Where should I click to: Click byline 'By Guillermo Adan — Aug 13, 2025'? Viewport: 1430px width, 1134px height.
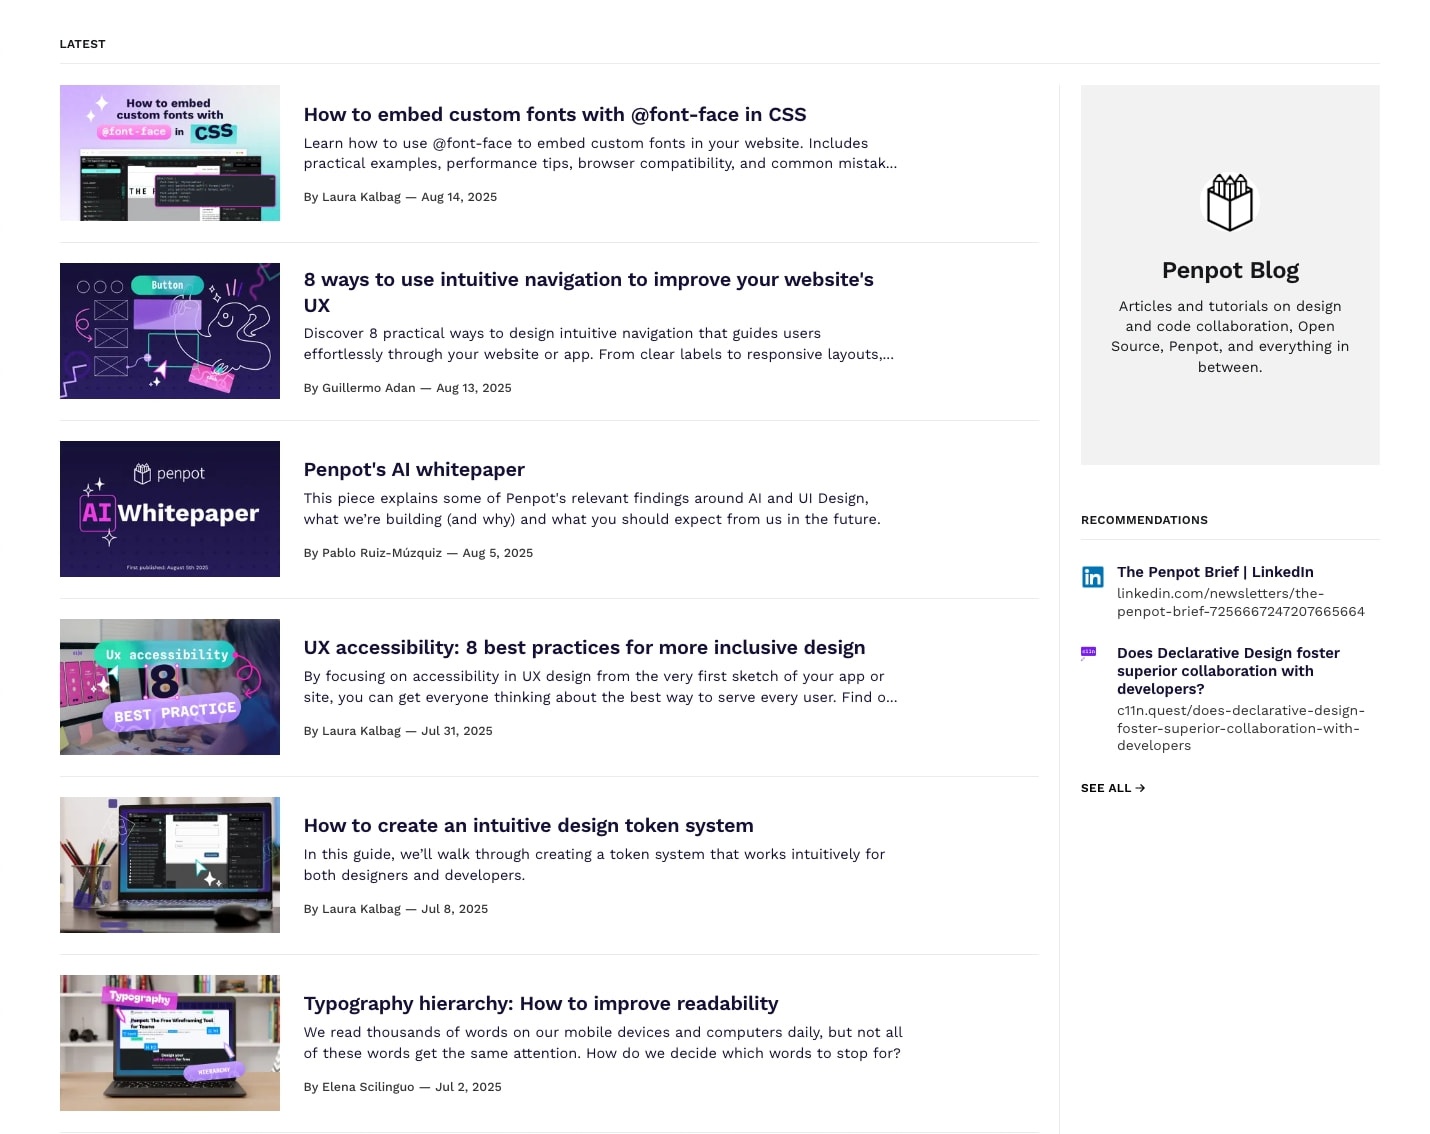[407, 388]
